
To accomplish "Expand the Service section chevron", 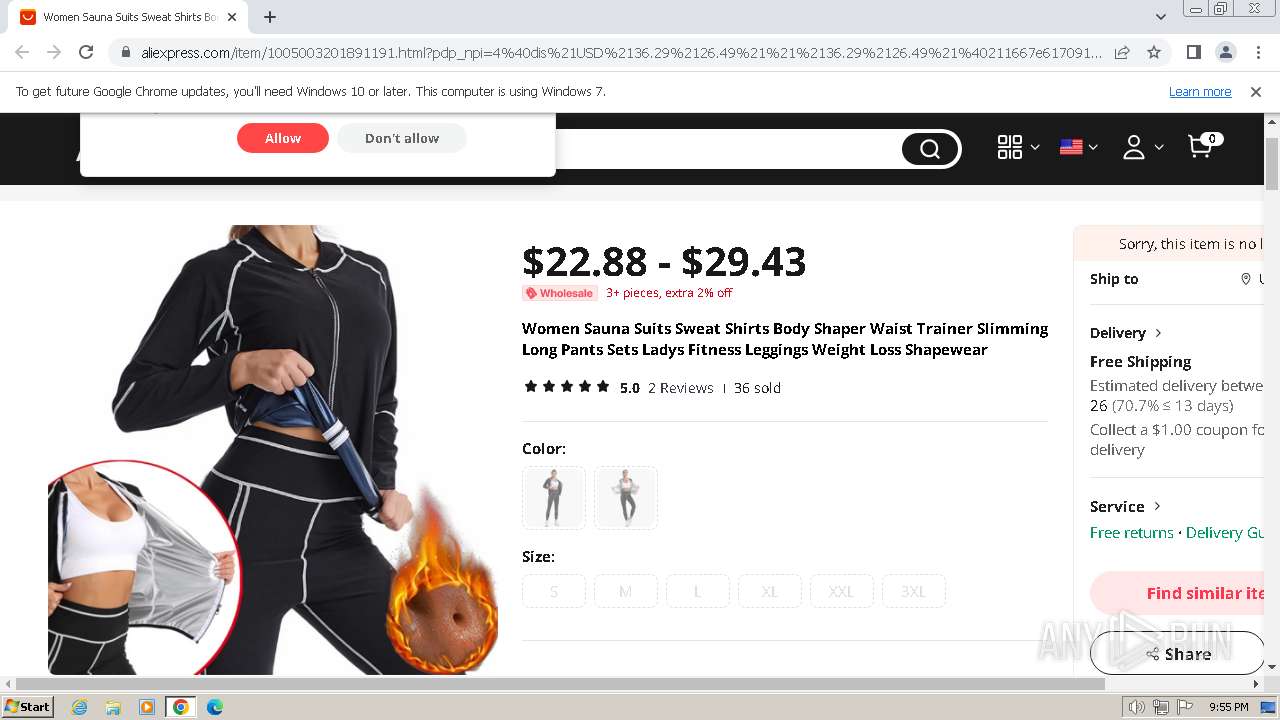I will coord(1157,506).
